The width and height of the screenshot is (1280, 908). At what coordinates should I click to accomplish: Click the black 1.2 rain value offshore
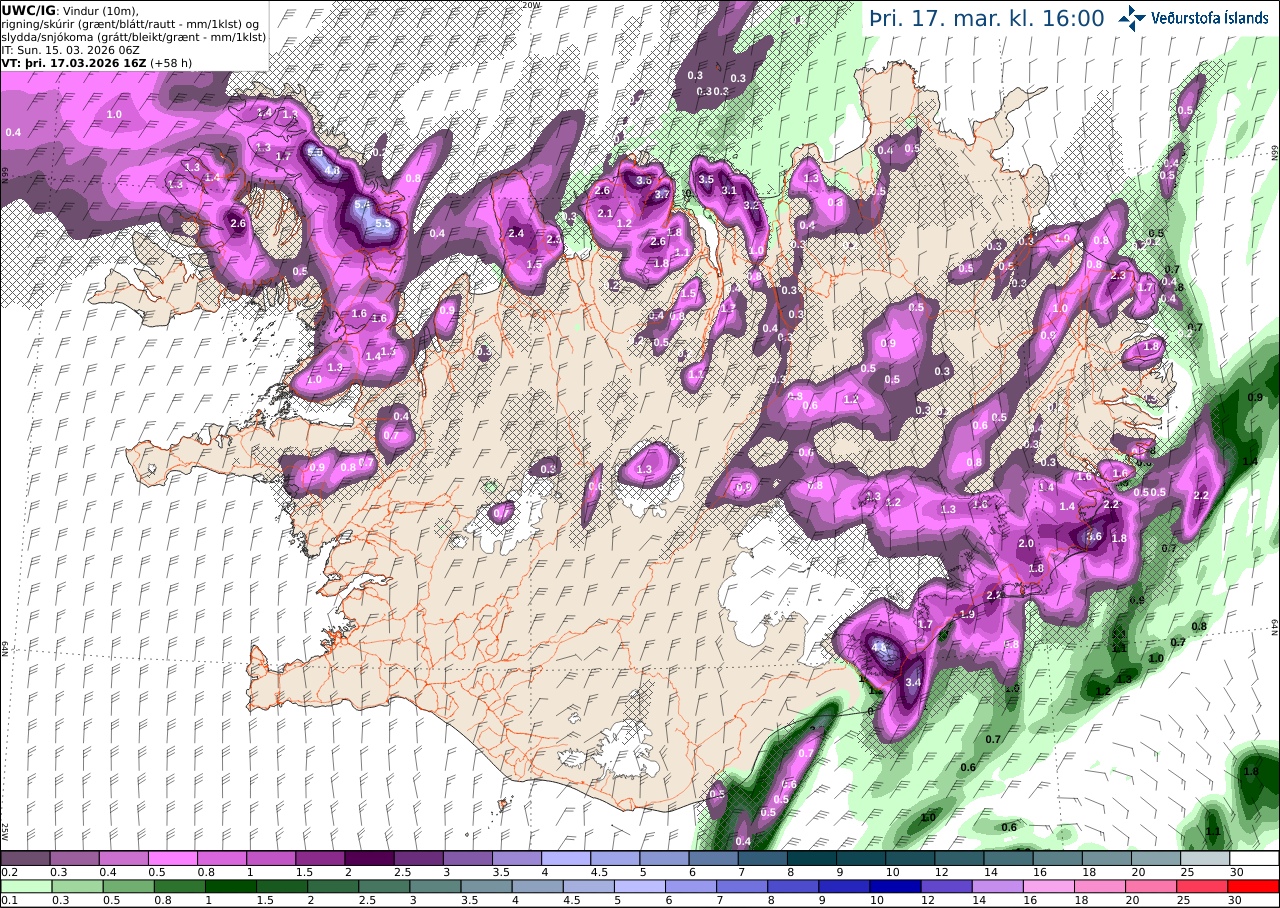(x=1103, y=691)
